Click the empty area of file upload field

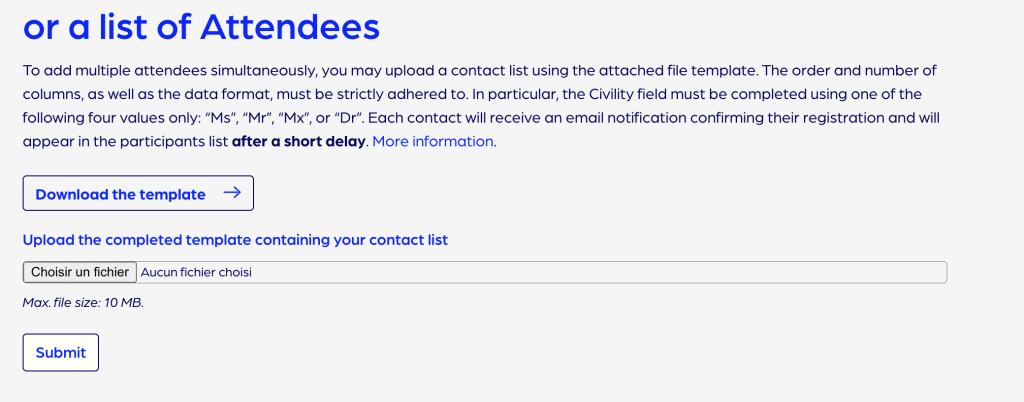point(600,272)
